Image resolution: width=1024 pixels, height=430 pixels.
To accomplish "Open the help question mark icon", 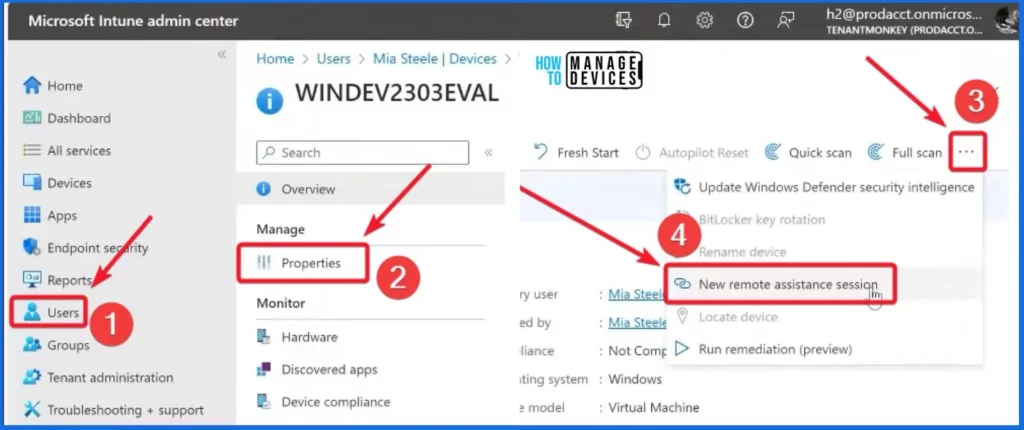I will [x=745, y=21].
